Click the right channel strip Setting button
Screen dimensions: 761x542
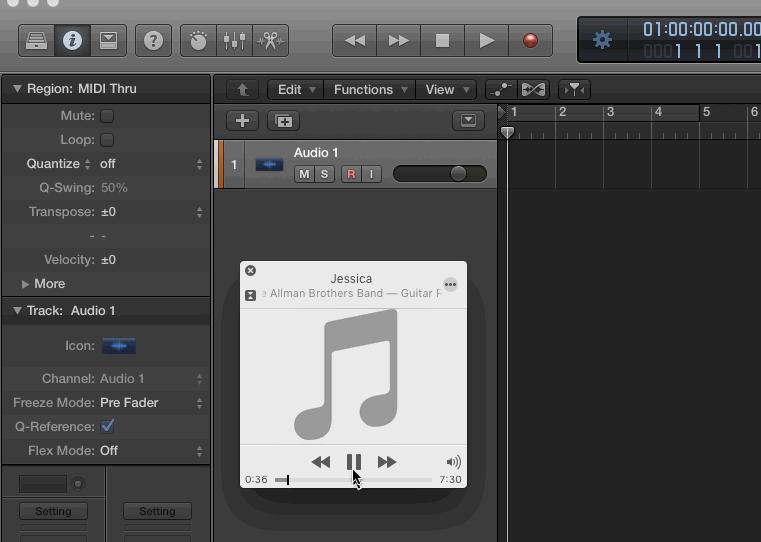point(157,511)
